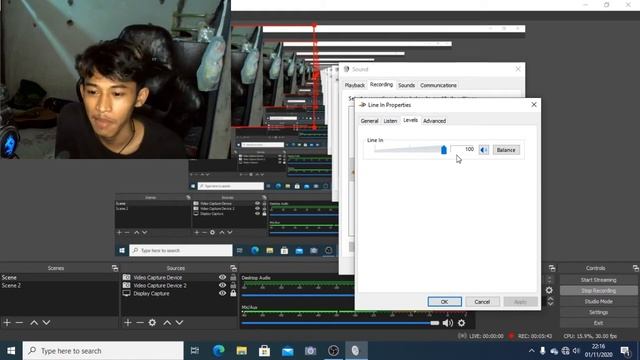Add a new scene with the plus icon
This screenshot has width=640, height=360.
(7, 323)
